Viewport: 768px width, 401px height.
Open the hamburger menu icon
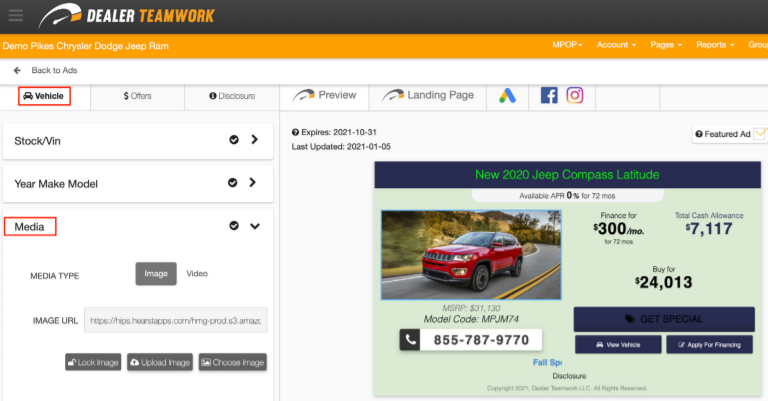16,15
